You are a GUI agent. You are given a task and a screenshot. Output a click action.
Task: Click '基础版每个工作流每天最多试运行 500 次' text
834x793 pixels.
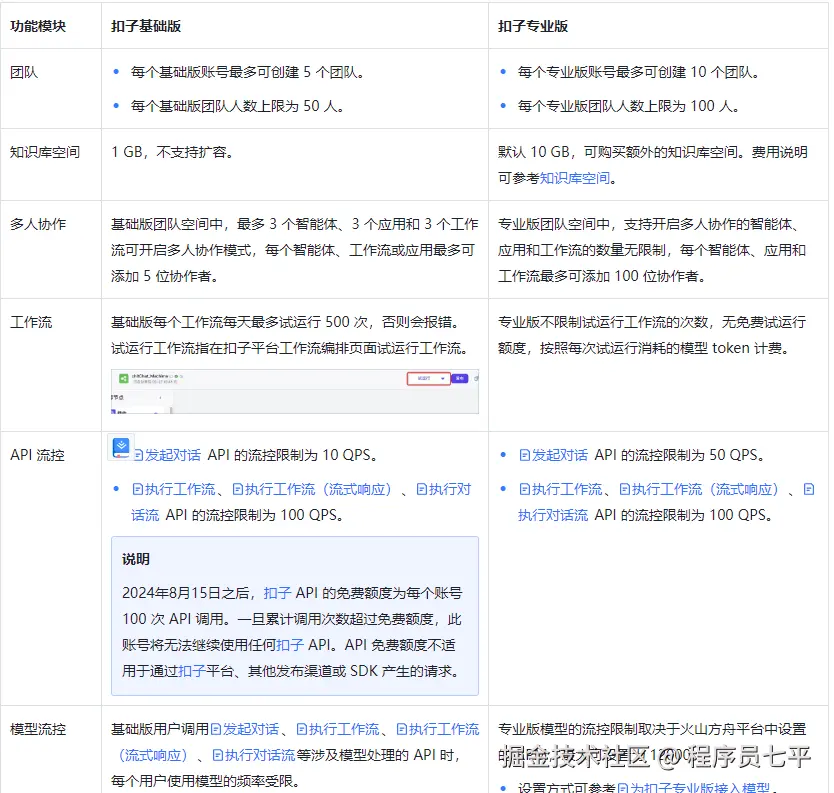[x=240, y=322]
